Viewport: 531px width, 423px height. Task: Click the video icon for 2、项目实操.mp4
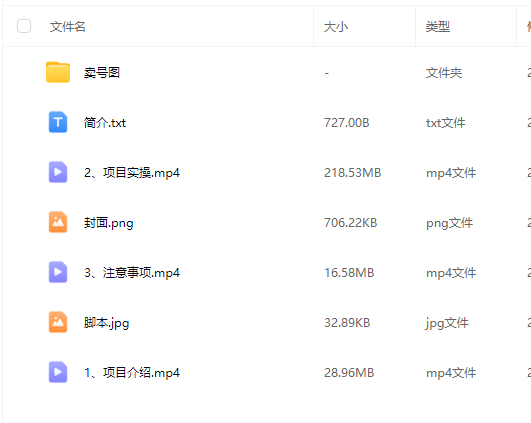(x=58, y=172)
